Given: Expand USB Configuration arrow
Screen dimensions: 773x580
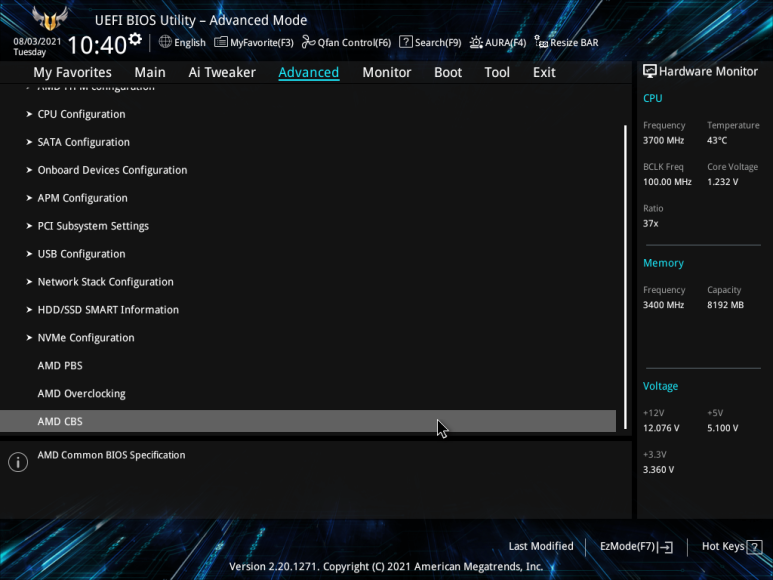Looking at the screenshot, I should pos(29,254).
